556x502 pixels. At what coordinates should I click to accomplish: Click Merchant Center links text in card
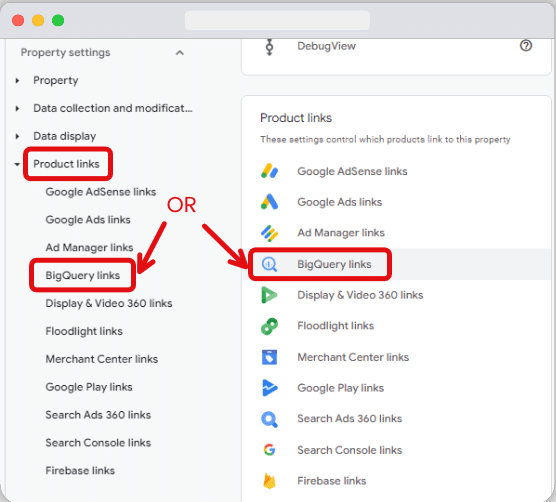(353, 357)
